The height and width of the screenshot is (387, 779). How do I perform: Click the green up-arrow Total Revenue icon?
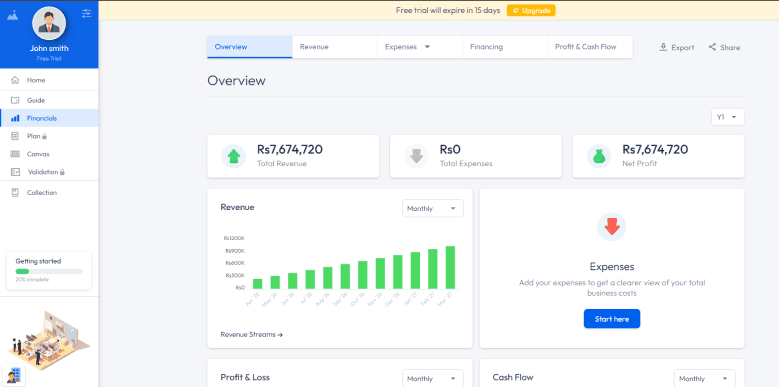pyautogui.click(x=234, y=156)
